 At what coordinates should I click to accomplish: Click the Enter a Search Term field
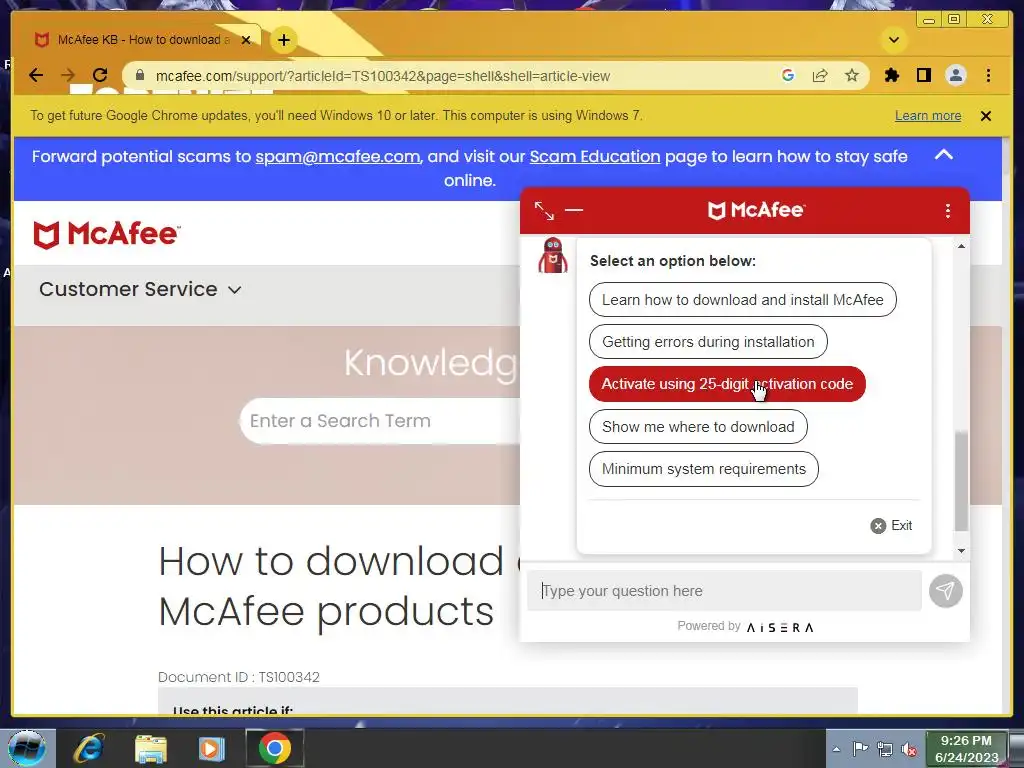[x=379, y=421]
